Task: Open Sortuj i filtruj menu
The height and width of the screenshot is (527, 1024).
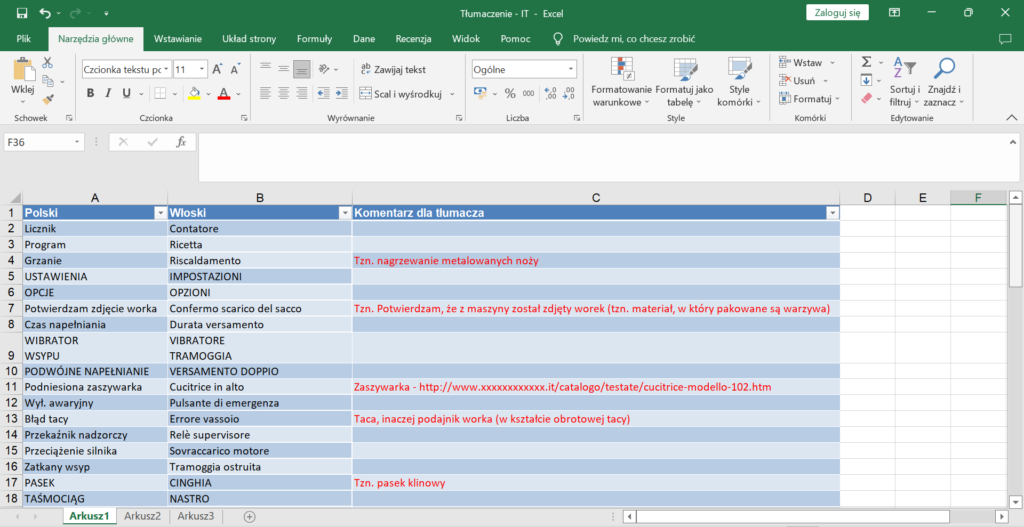Action: pyautogui.click(x=905, y=82)
